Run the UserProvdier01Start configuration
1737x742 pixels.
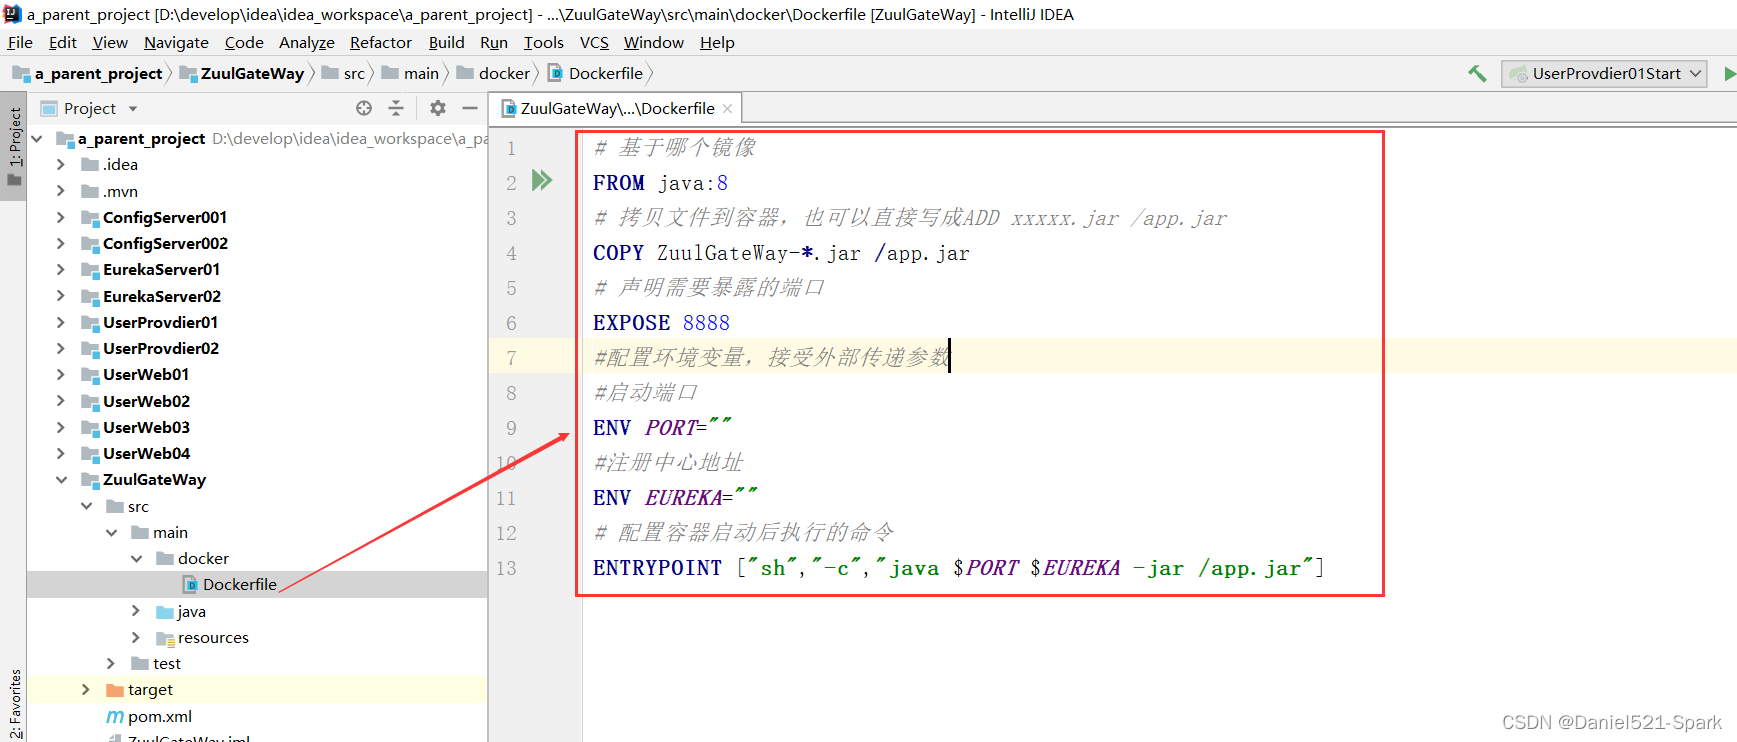tap(1729, 73)
